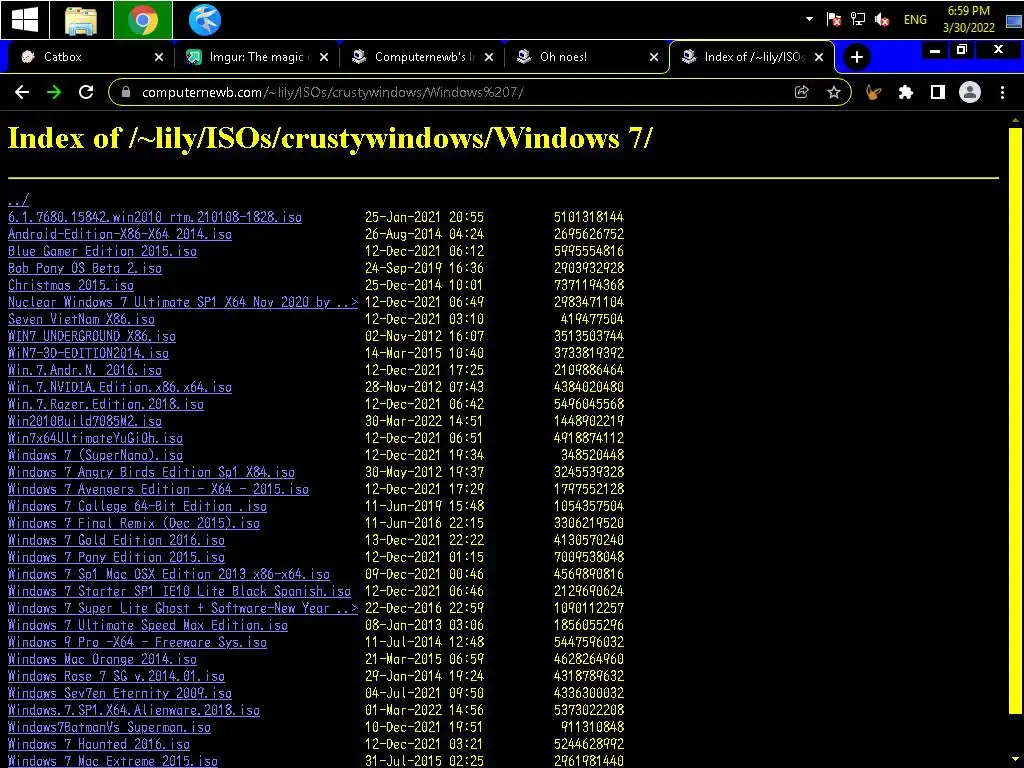Open Win7x64UltimateYuGiOh.iso link
The image size is (1024, 768).
[x=95, y=438]
